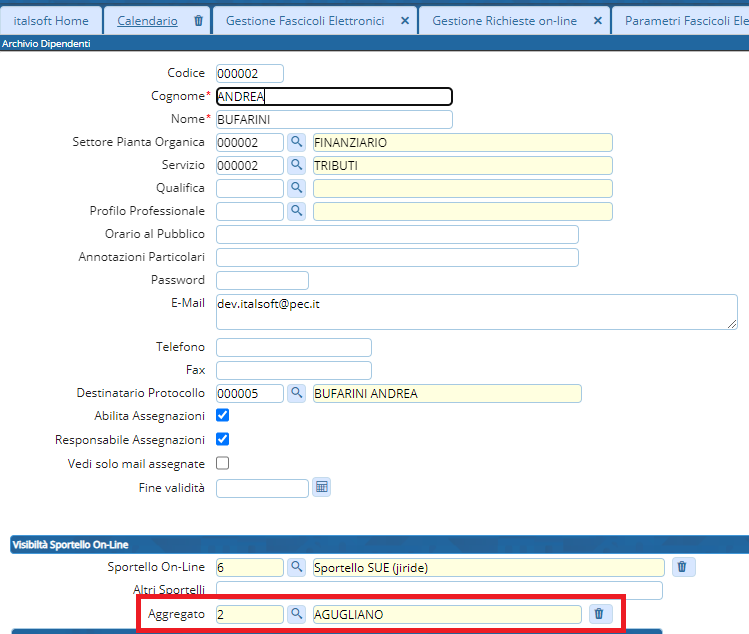749x634 pixels.
Task: Click the magnifier next to Qualifica
Action: (297, 188)
